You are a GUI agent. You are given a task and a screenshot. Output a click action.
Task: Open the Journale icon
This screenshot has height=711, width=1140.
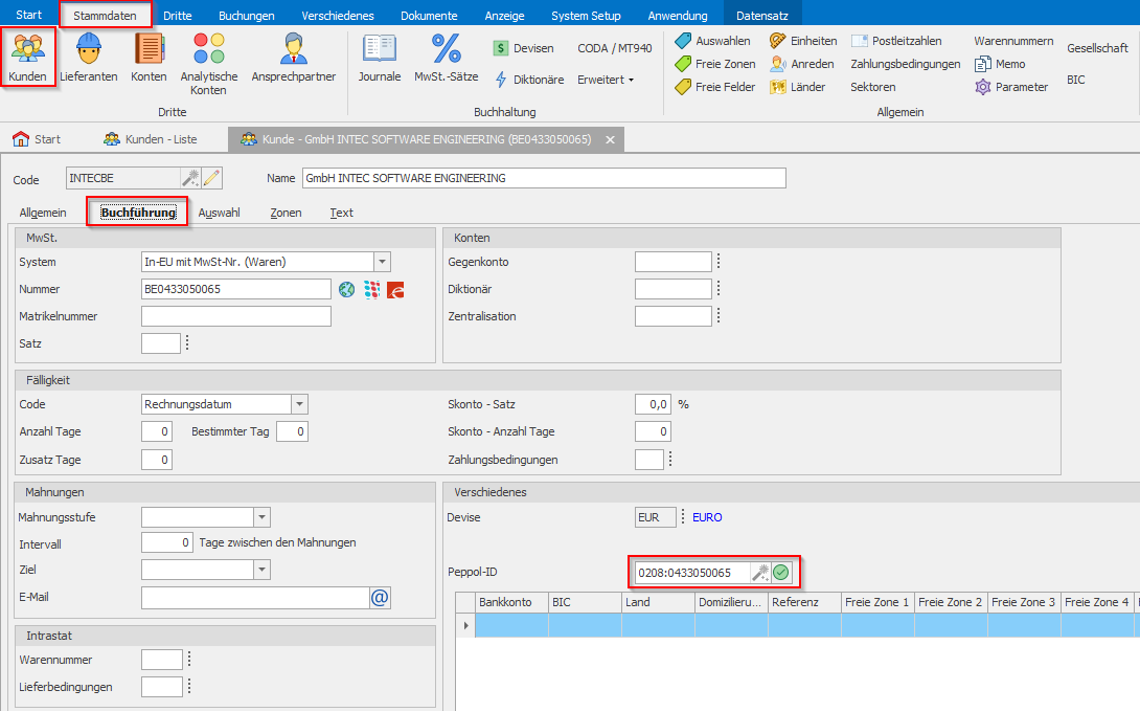pyautogui.click(x=379, y=56)
